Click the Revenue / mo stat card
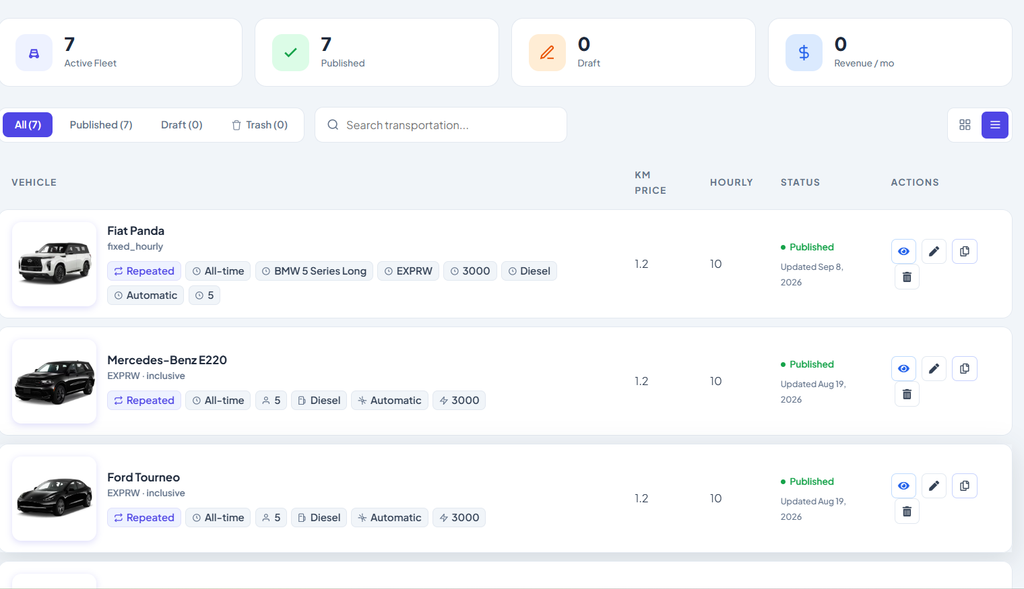The height and width of the screenshot is (589, 1024). pos(890,52)
